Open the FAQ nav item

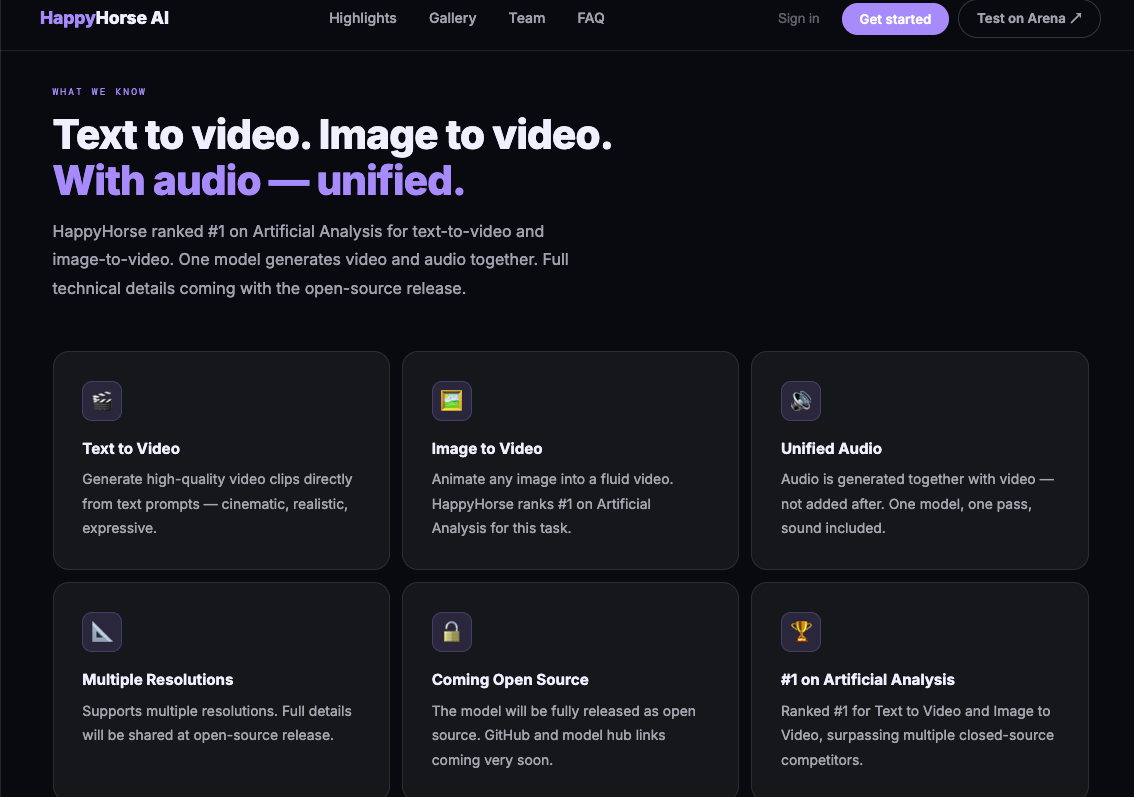point(591,18)
